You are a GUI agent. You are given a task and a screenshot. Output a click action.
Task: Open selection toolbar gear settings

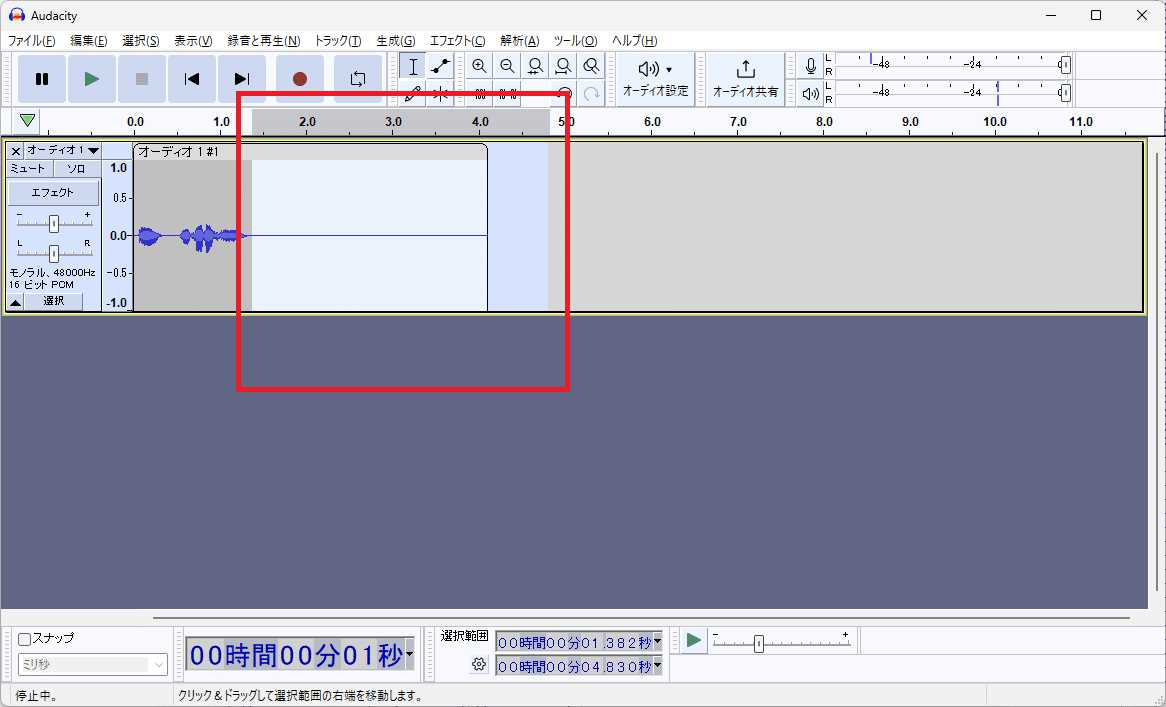pyautogui.click(x=479, y=664)
